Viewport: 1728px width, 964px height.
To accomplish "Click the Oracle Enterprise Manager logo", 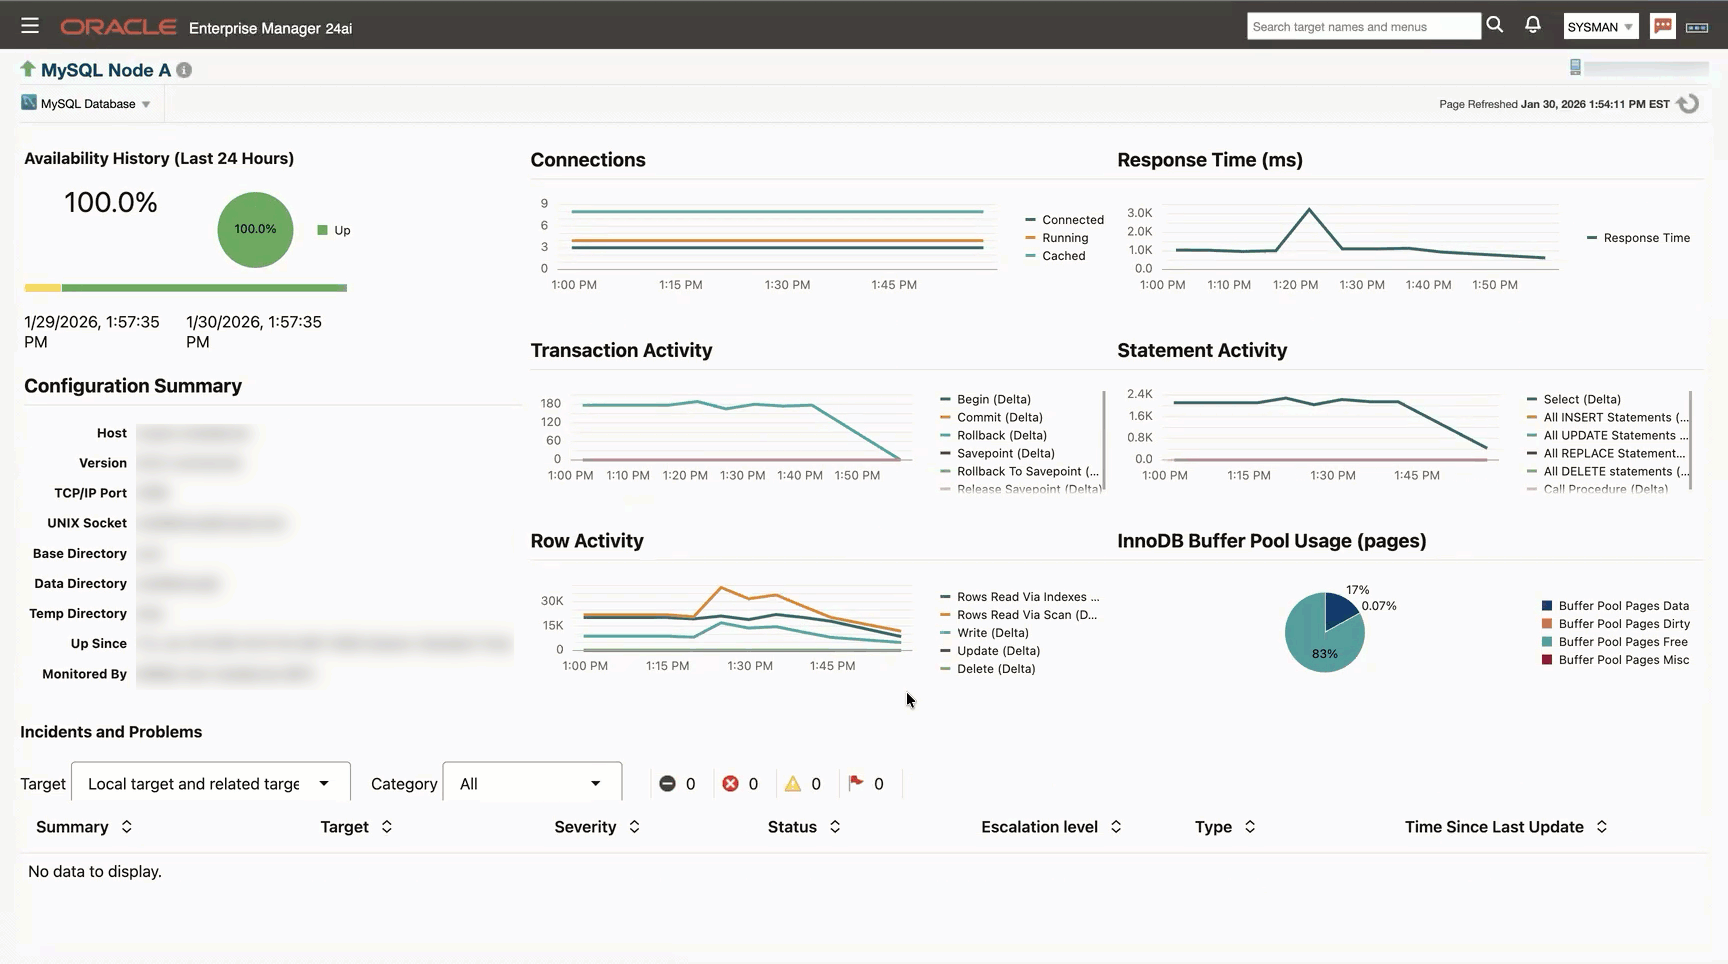I will tap(119, 25).
